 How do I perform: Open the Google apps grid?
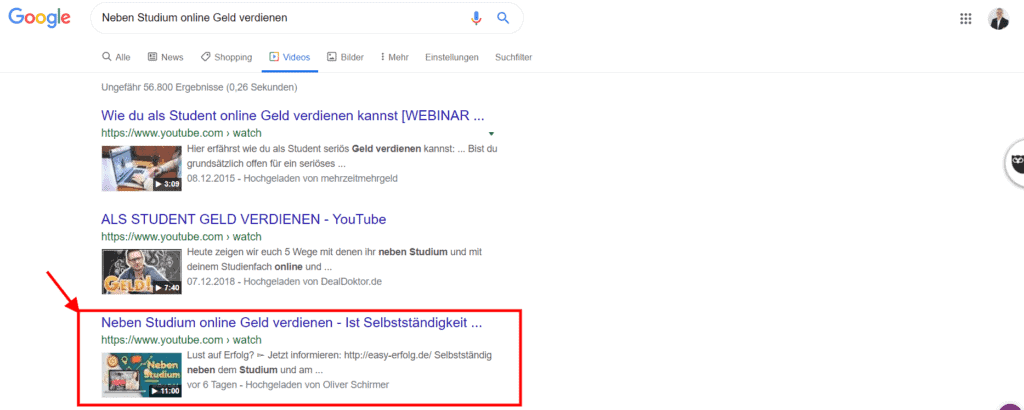(x=965, y=18)
